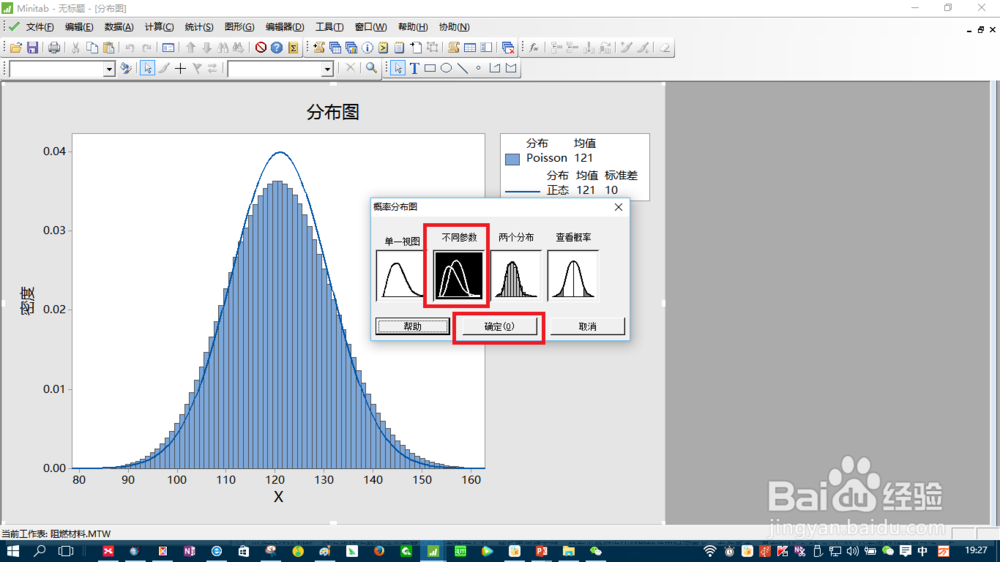
Task: Redo the last action
Action: coord(147,48)
